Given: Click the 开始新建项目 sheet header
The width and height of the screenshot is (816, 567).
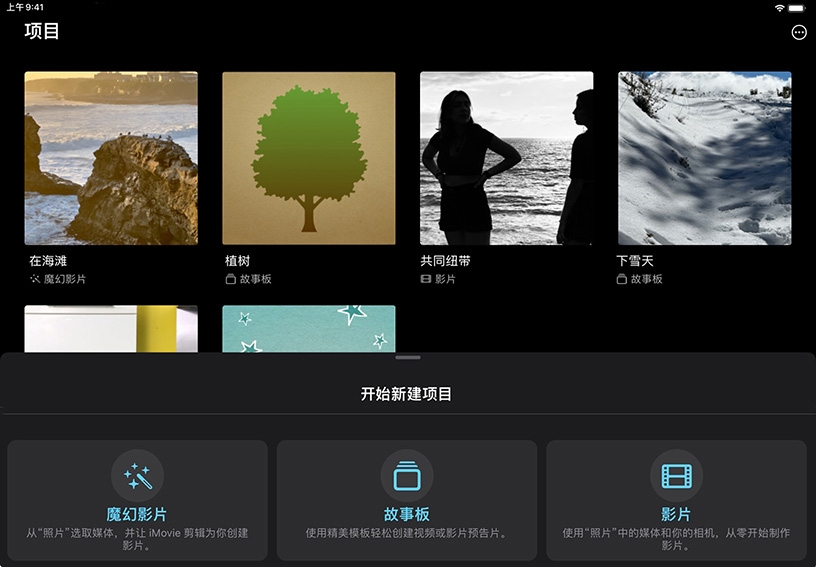Looking at the screenshot, I should click(x=407, y=394).
